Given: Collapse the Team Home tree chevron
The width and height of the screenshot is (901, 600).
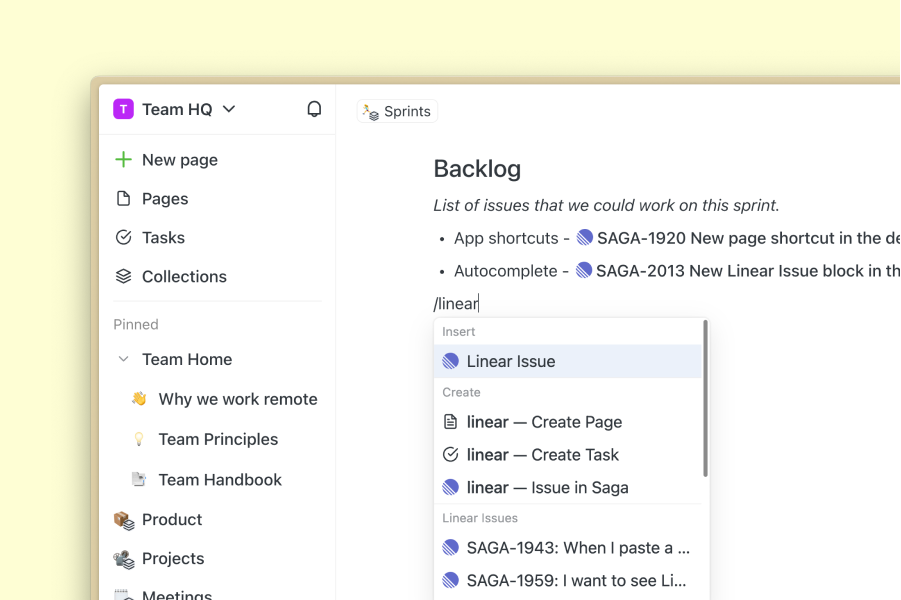Looking at the screenshot, I should pos(123,360).
